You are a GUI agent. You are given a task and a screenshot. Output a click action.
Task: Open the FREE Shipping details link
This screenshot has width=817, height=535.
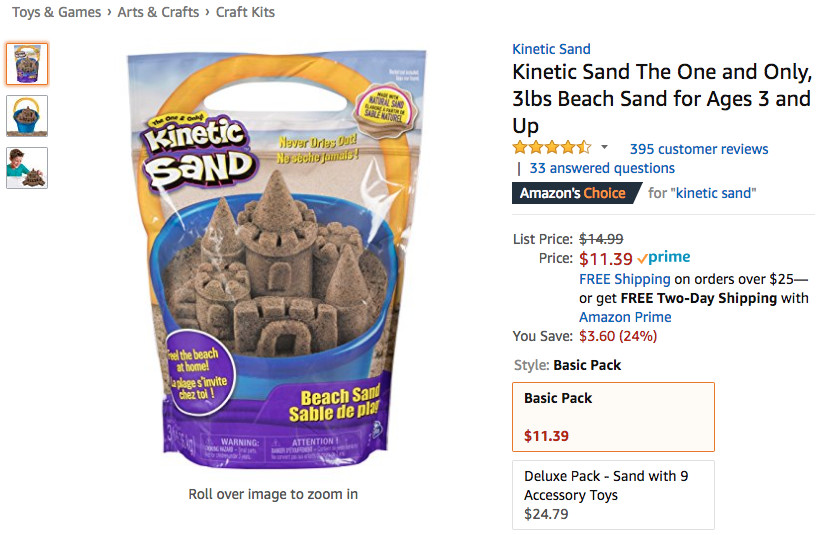click(624, 279)
